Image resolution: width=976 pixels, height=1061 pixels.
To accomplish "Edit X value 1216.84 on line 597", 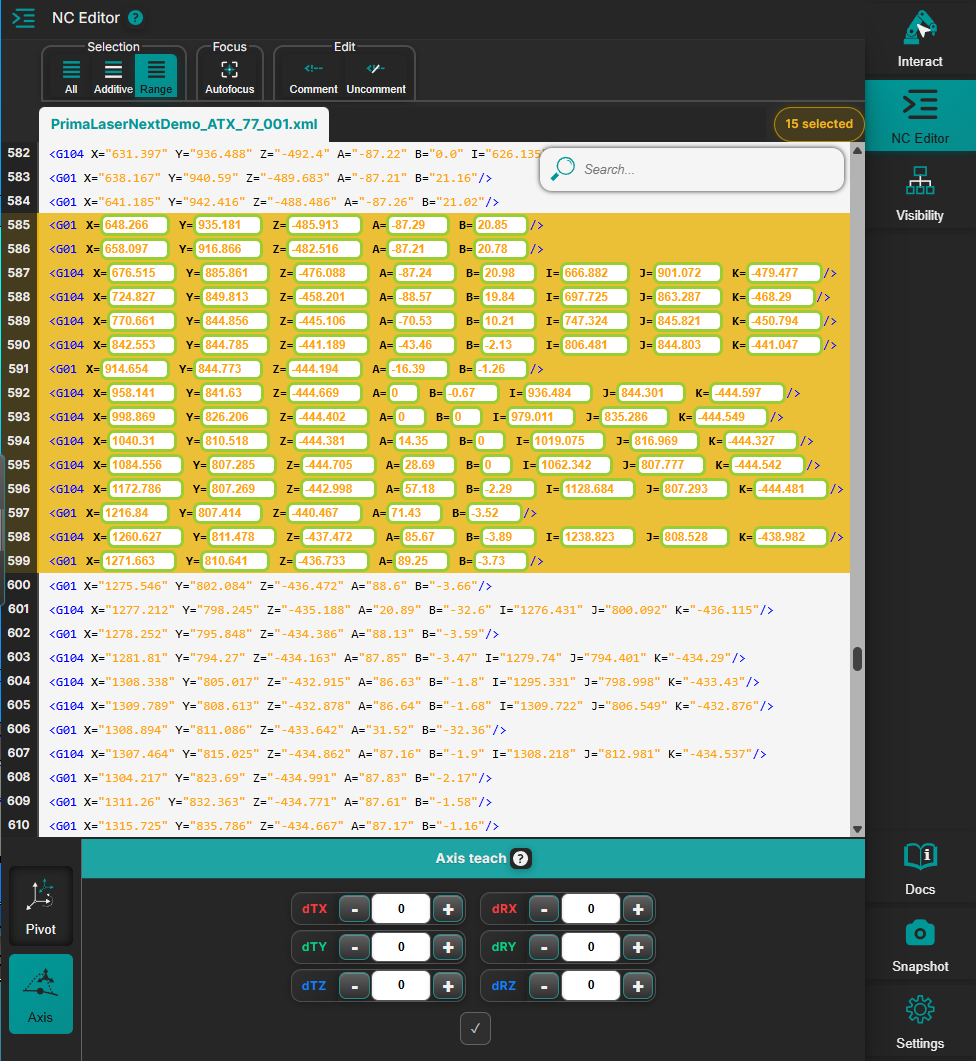I will coord(135,513).
